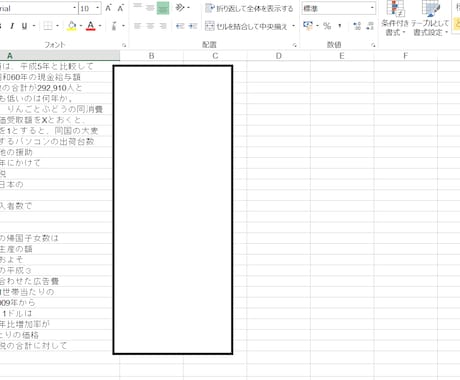This screenshot has width=460, height=380.
Task: Apply the yellow fill color bucket
Action: (72, 26)
